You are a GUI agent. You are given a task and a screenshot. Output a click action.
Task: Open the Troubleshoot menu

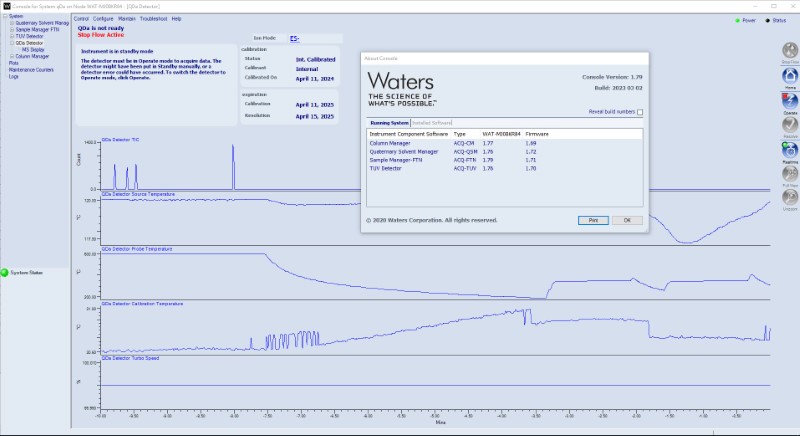(154, 19)
